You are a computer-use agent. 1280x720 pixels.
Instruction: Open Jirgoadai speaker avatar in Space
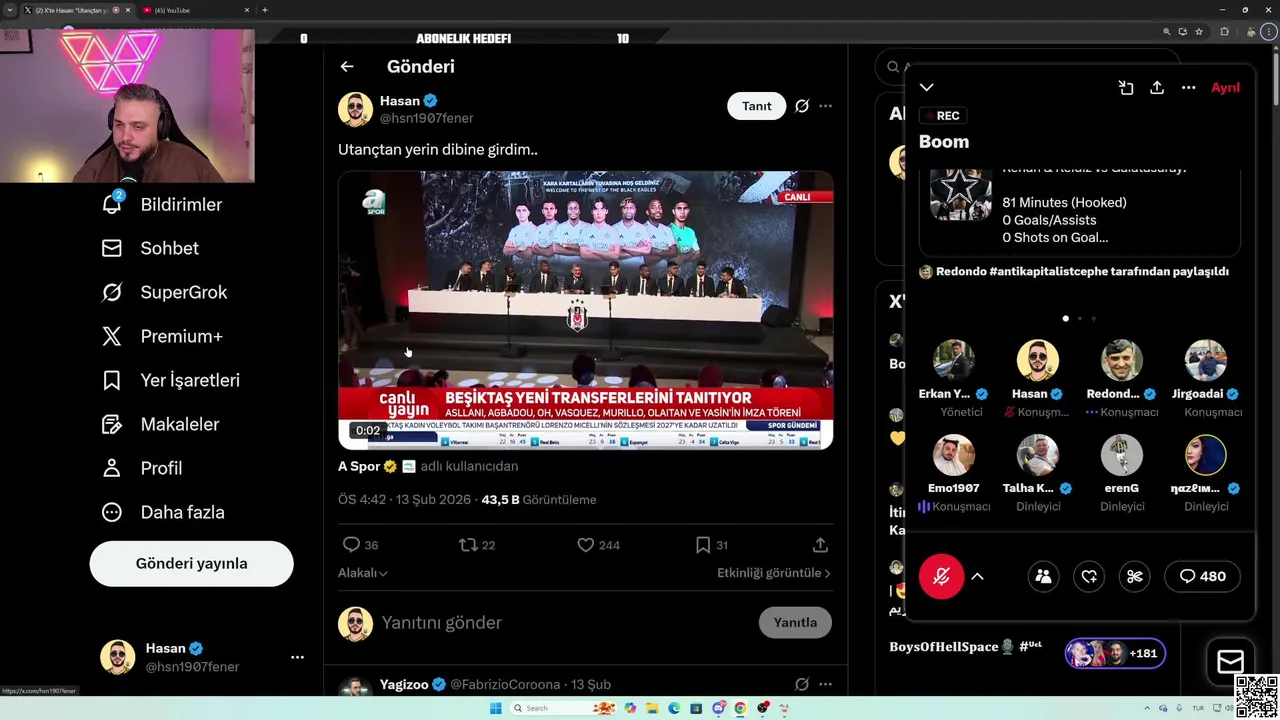pyautogui.click(x=1205, y=361)
